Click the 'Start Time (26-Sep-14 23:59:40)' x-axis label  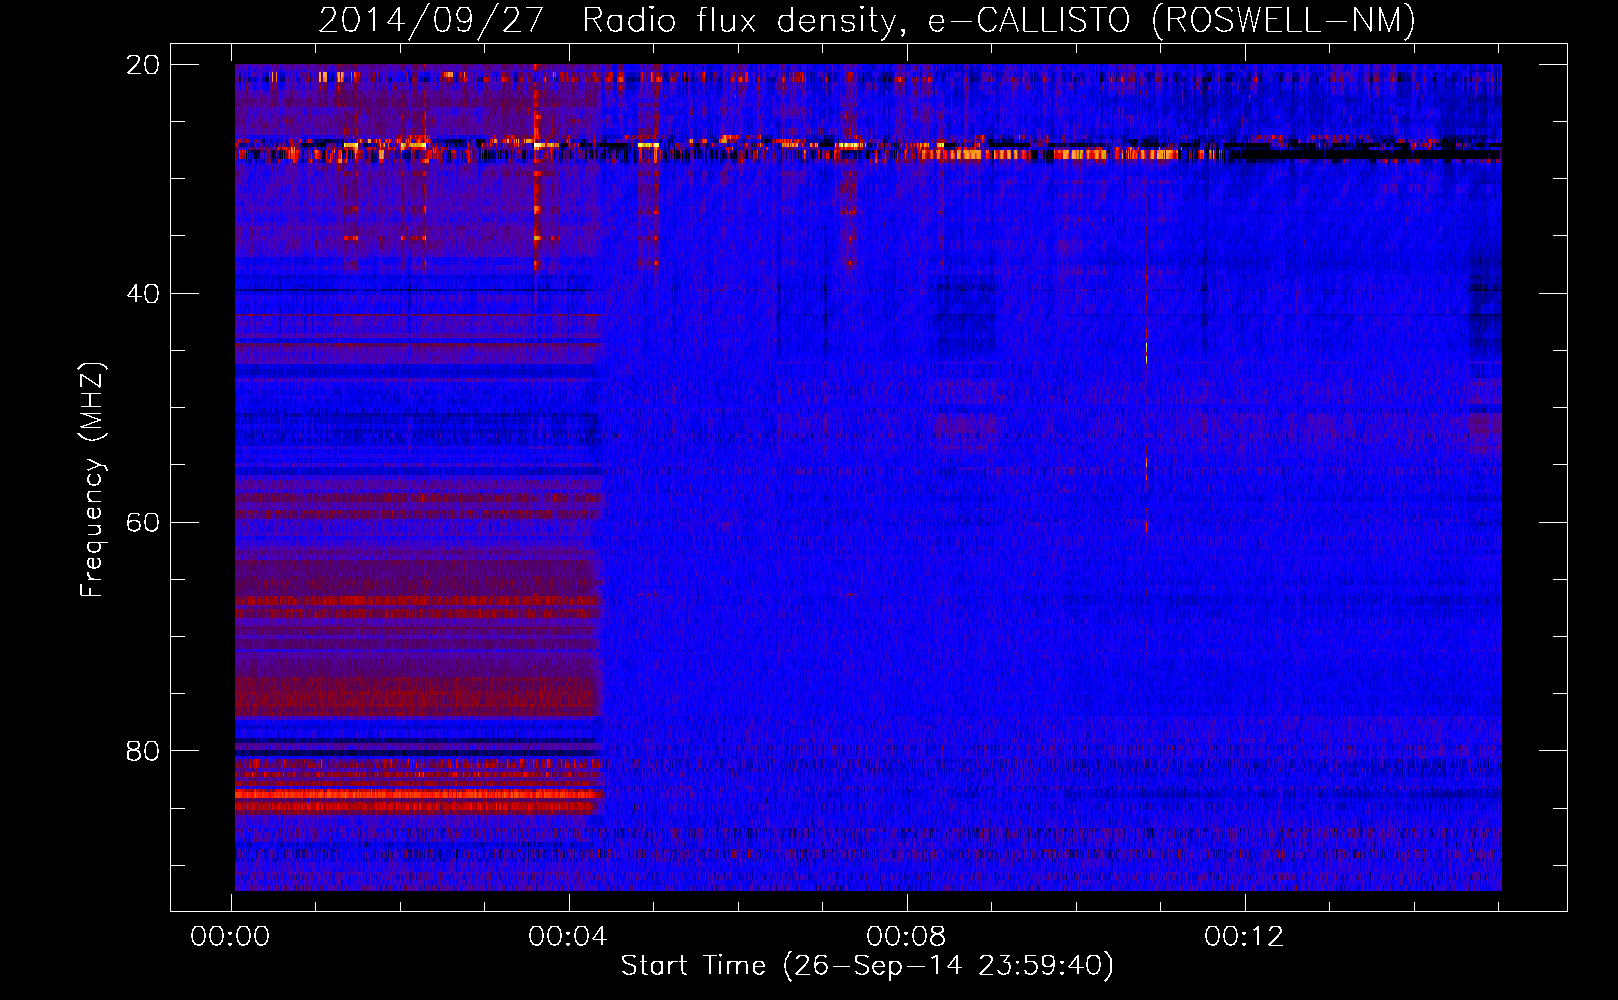coord(867,965)
